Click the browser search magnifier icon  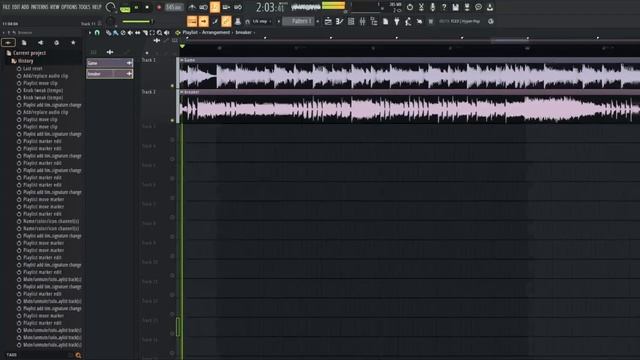[x=78, y=355]
